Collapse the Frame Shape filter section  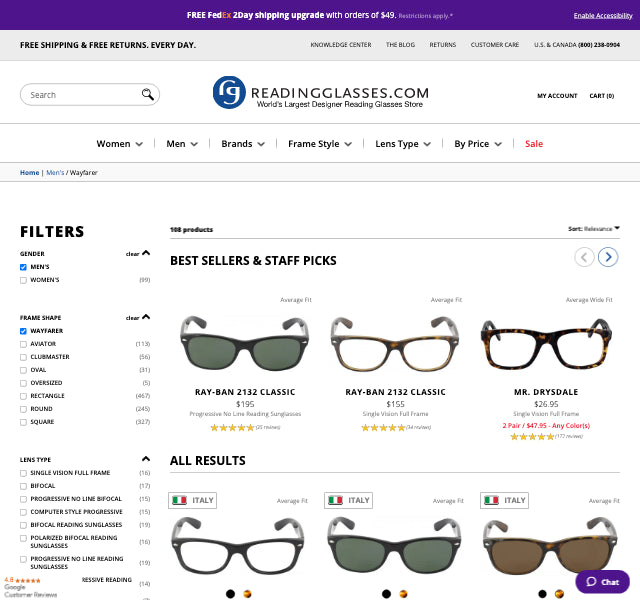pos(146,317)
